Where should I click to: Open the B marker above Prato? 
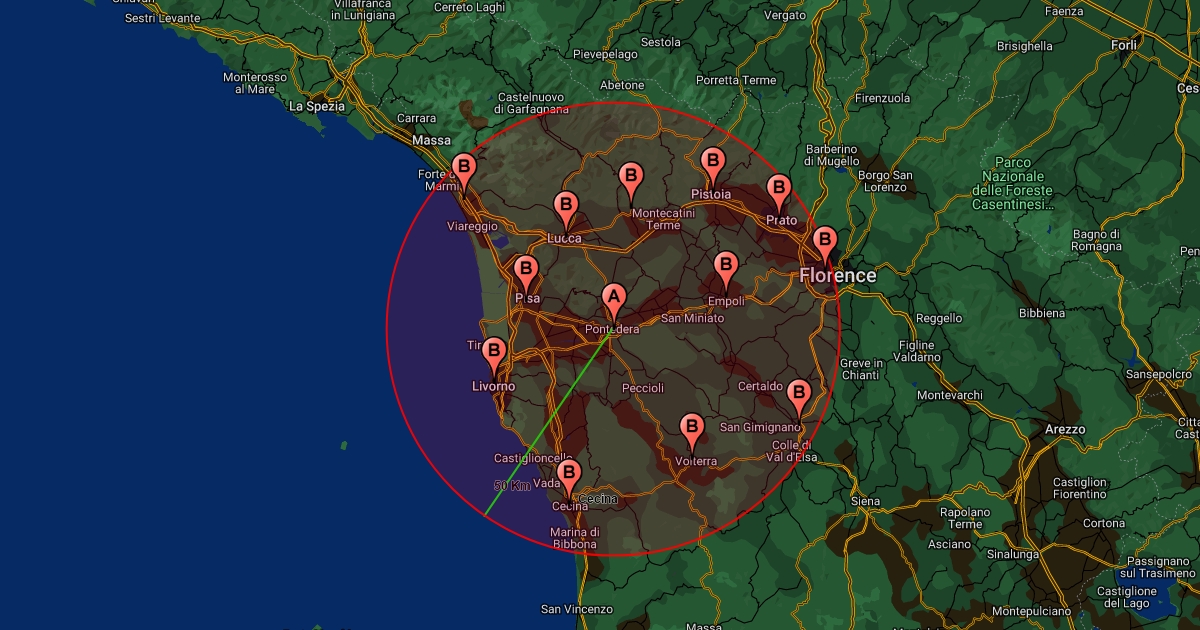[778, 189]
